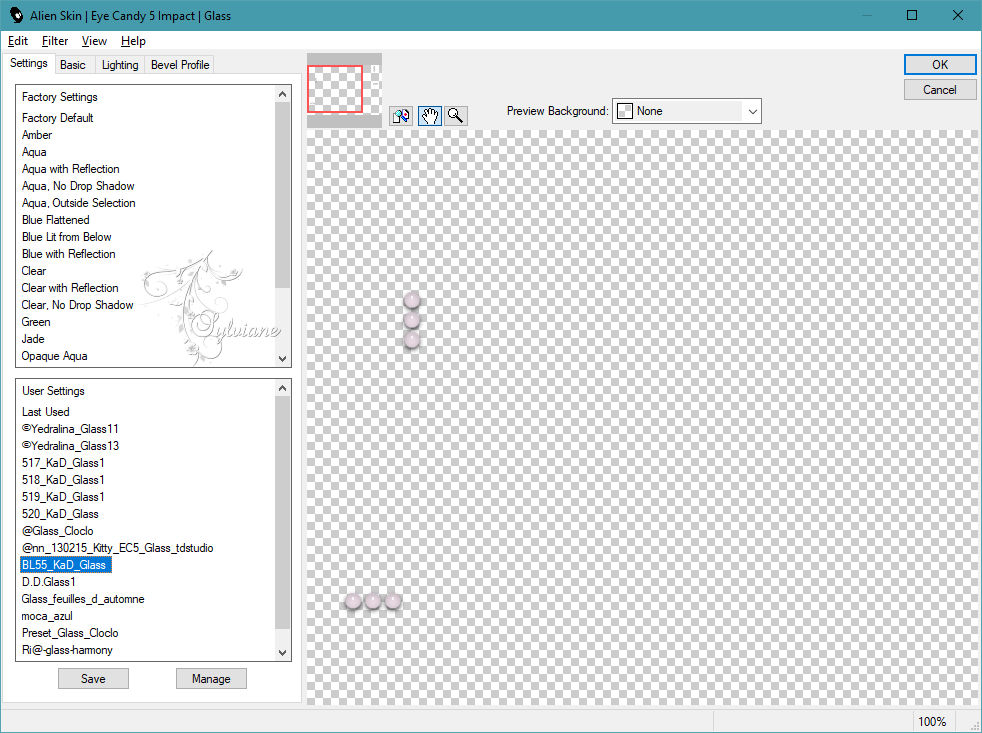Click the 100% zoom level in status bar
The width and height of the screenshot is (982, 733).
coord(932,722)
